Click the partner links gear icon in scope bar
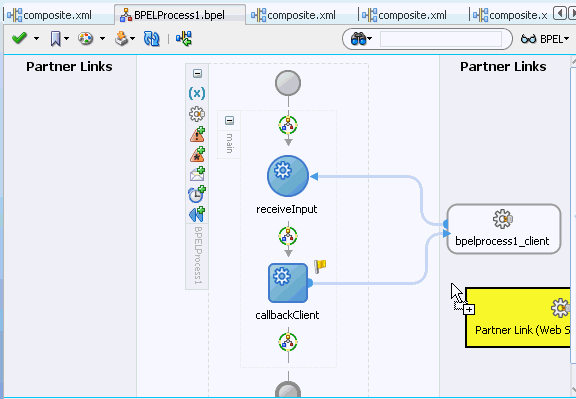This screenshot has height=399, width=576. pos(197,114)
